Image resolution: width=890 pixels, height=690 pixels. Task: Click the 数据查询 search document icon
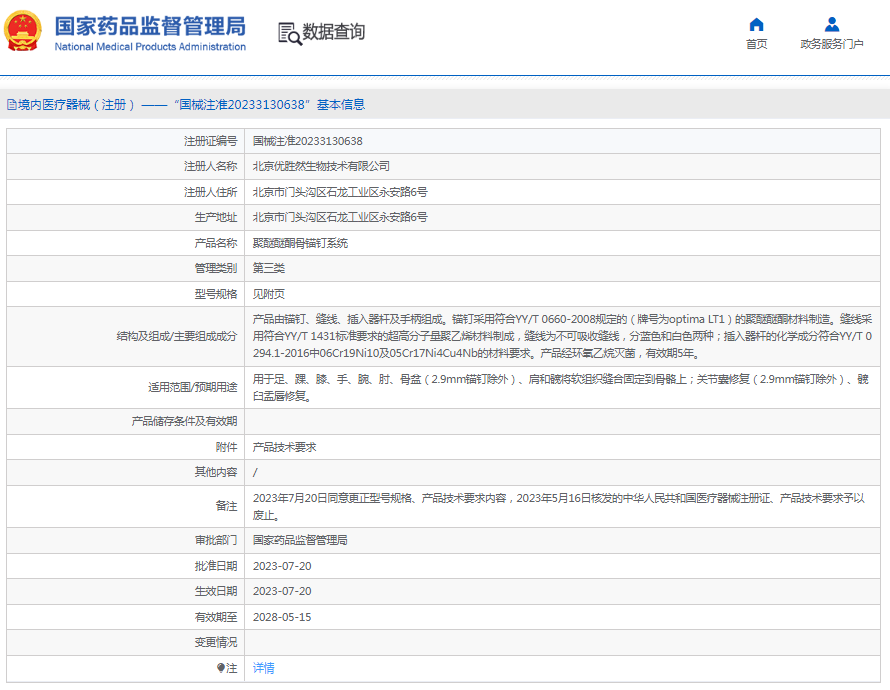pyautogui.click(x=289, y=33)
